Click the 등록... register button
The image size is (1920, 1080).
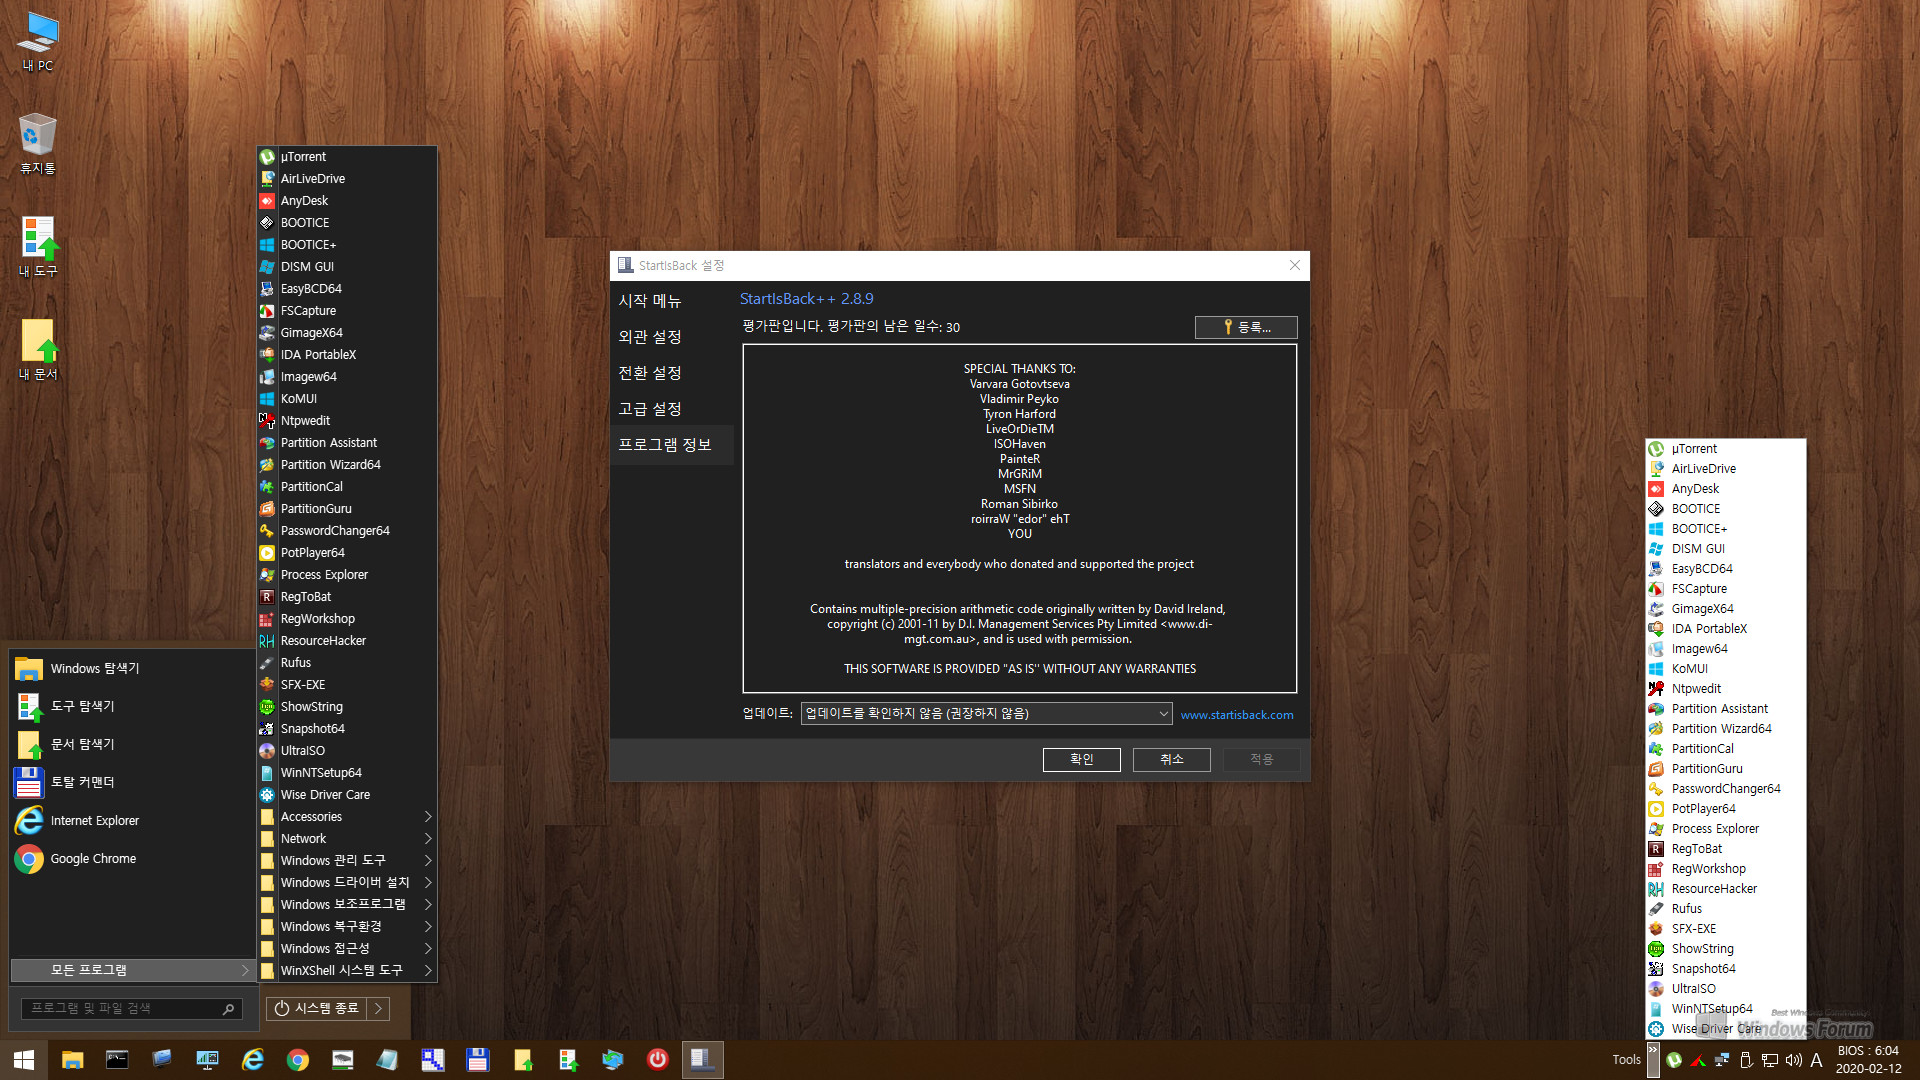(1246, 328)
